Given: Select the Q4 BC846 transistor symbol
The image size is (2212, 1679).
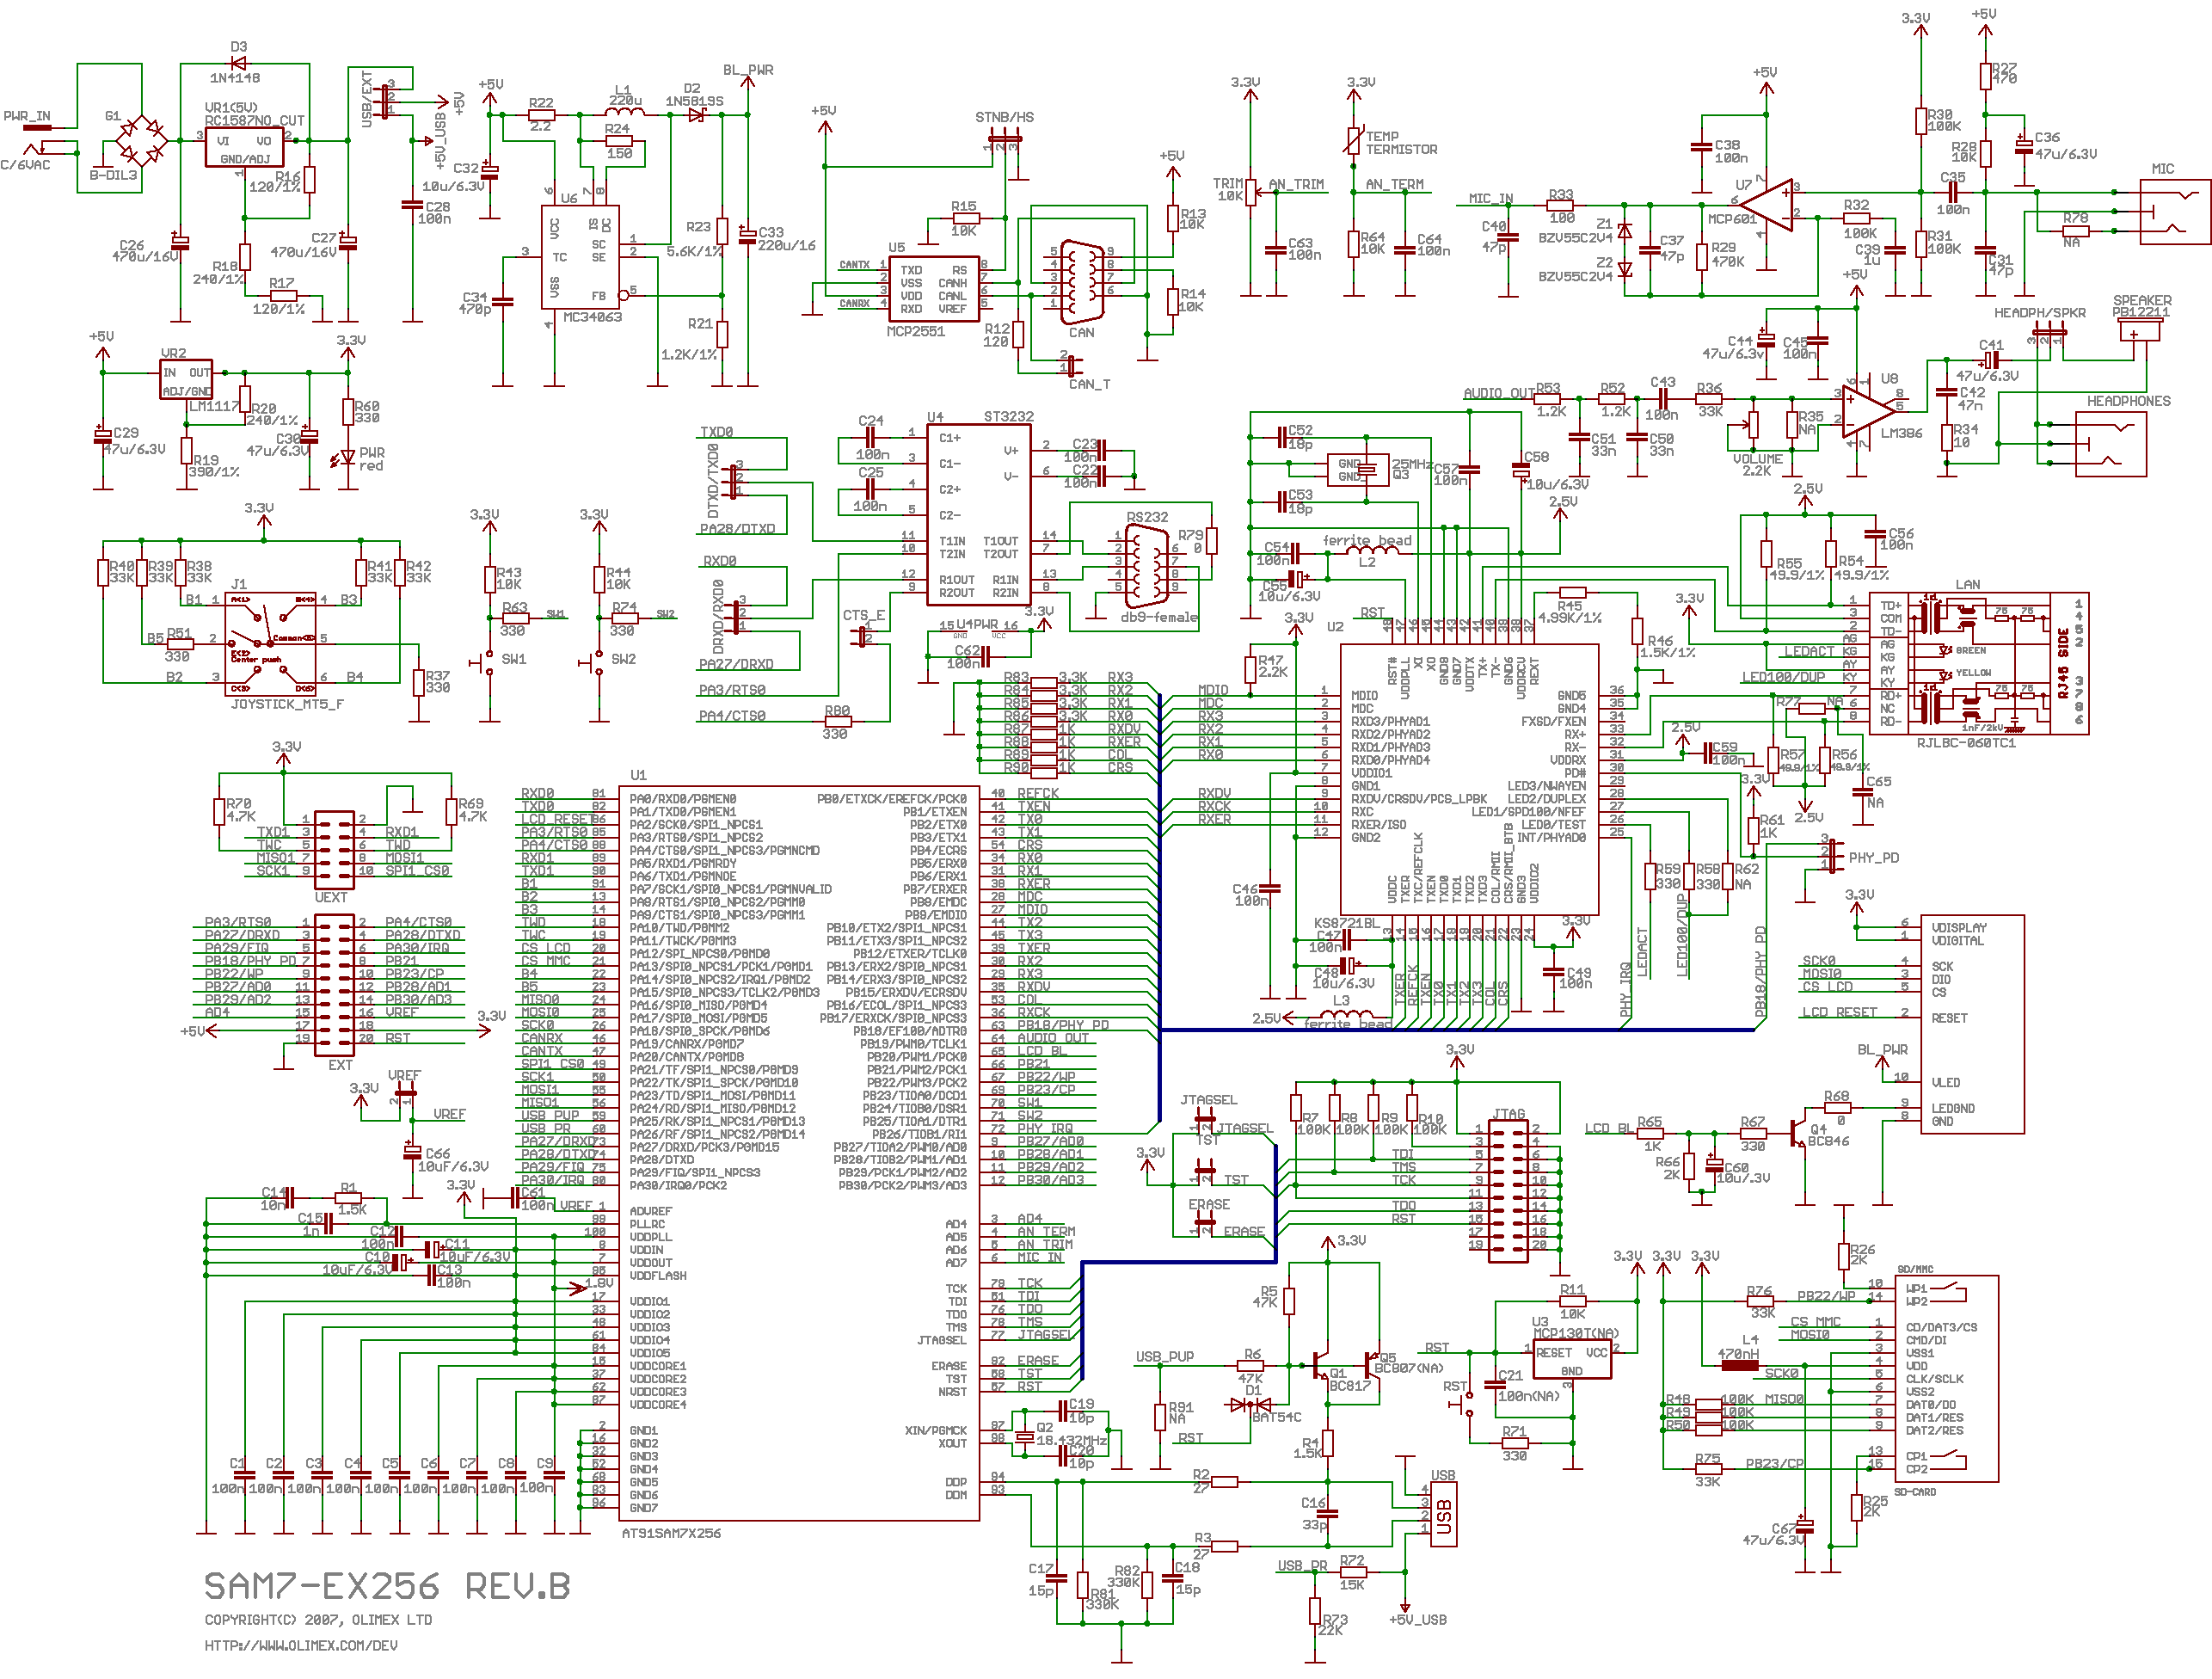Looking at the screenshot, I should click(1800, 1133).
